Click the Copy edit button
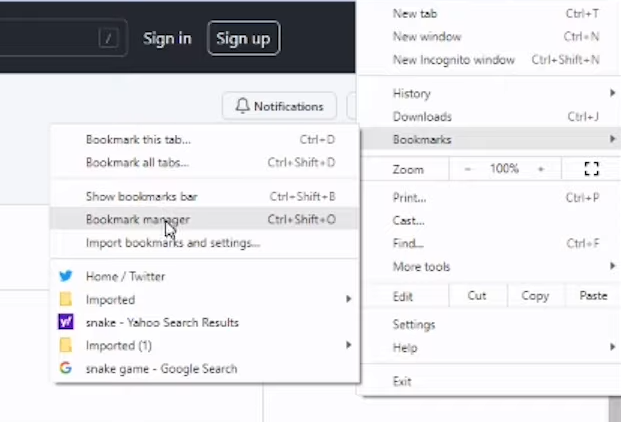 (x=535, y=296)
